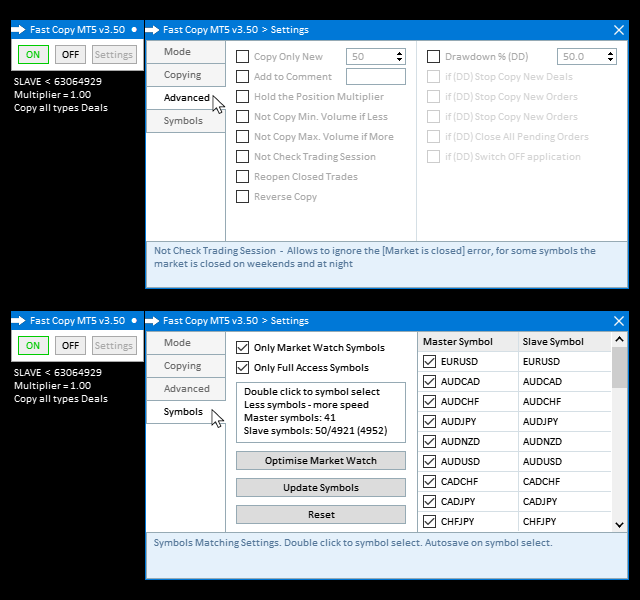The height and width of the screenshot is (600, 640).
Task: Click the Add to Comment text field
Action: [x=376, y=77]
